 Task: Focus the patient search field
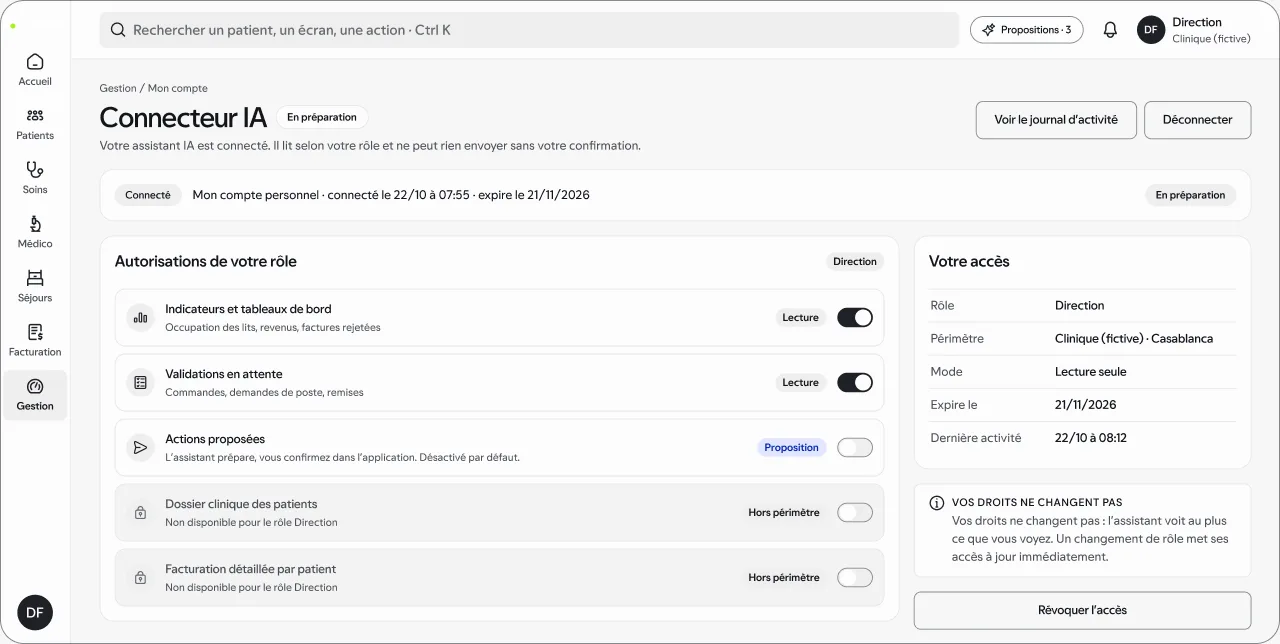pos(529,30)
